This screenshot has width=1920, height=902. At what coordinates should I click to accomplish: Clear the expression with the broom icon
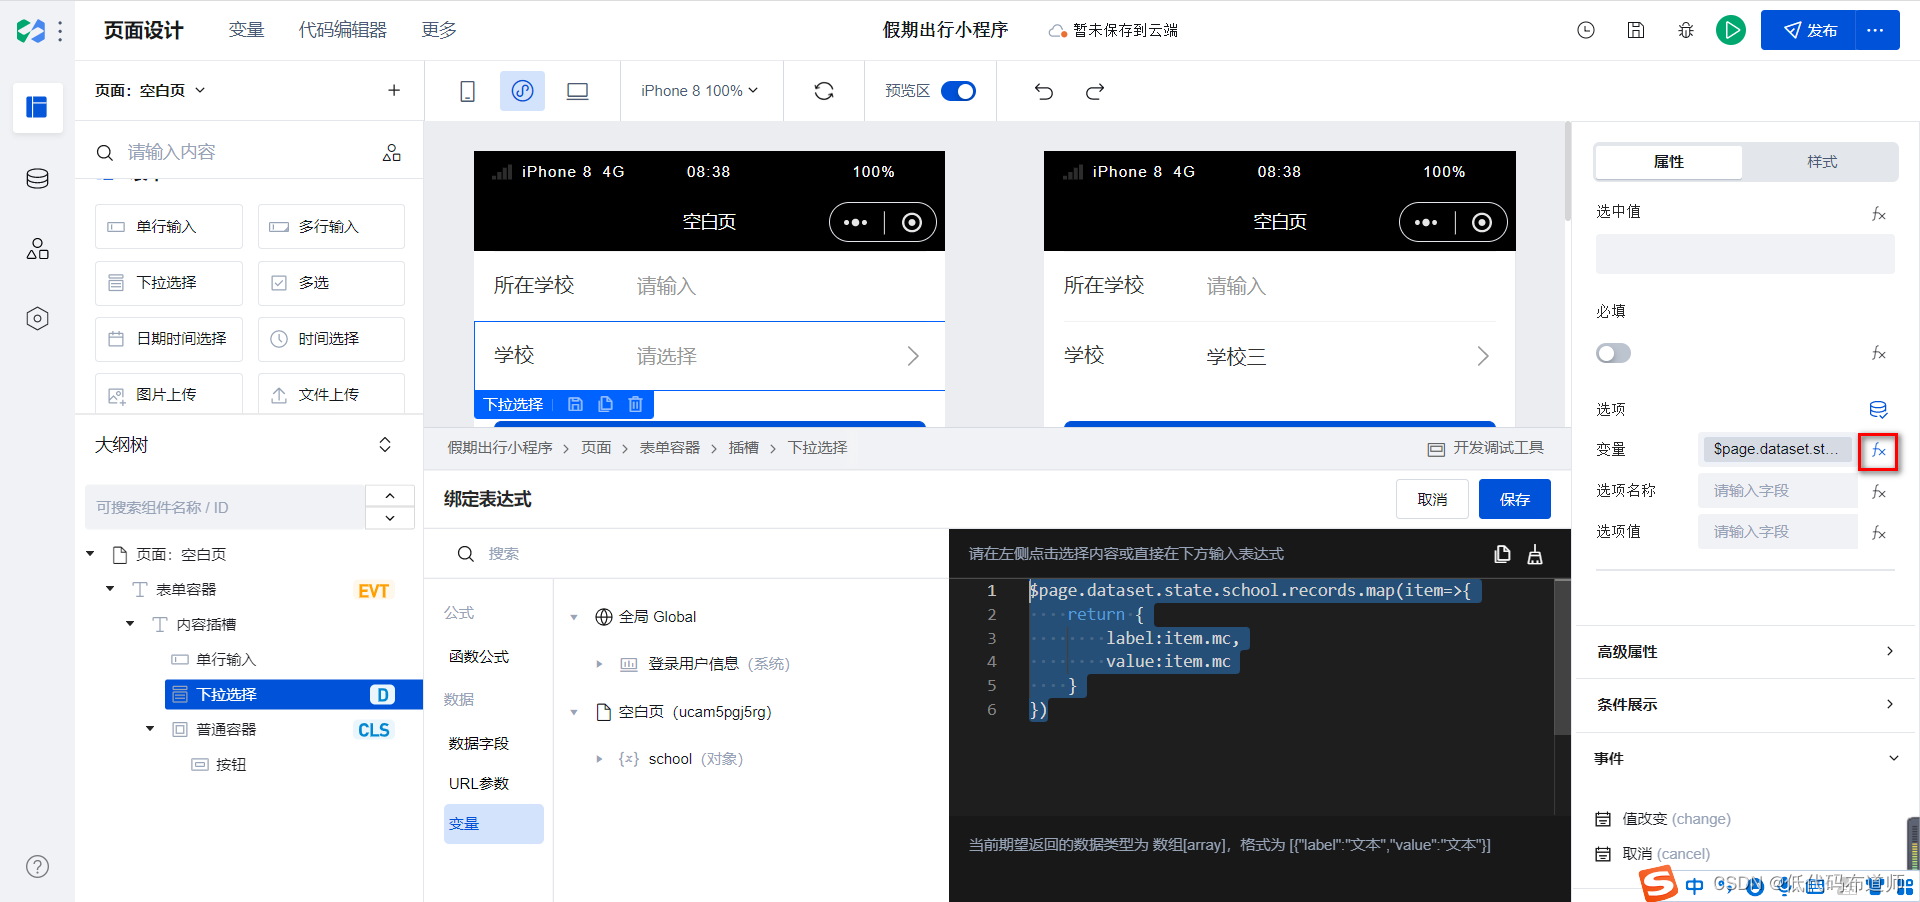point(1535,554)
